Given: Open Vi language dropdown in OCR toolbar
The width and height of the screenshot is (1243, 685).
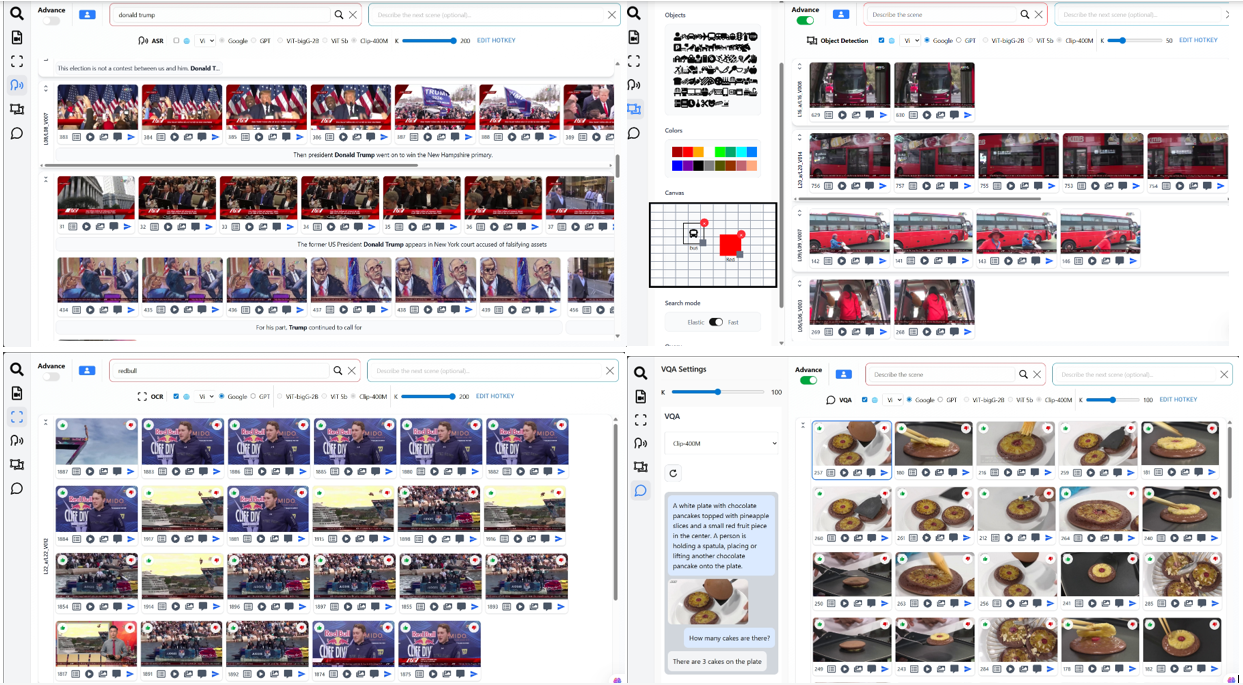Looking at the screenshot, I should (x=206, y=397).
